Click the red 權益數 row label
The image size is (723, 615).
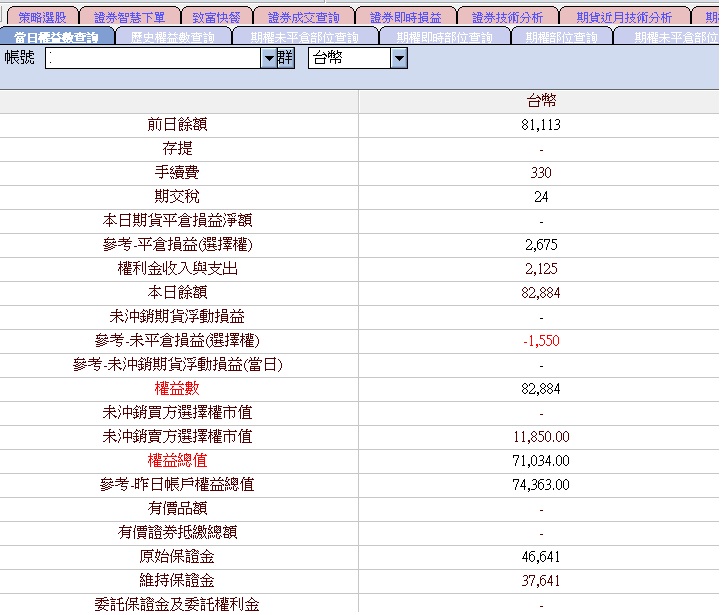pos(177,389)
